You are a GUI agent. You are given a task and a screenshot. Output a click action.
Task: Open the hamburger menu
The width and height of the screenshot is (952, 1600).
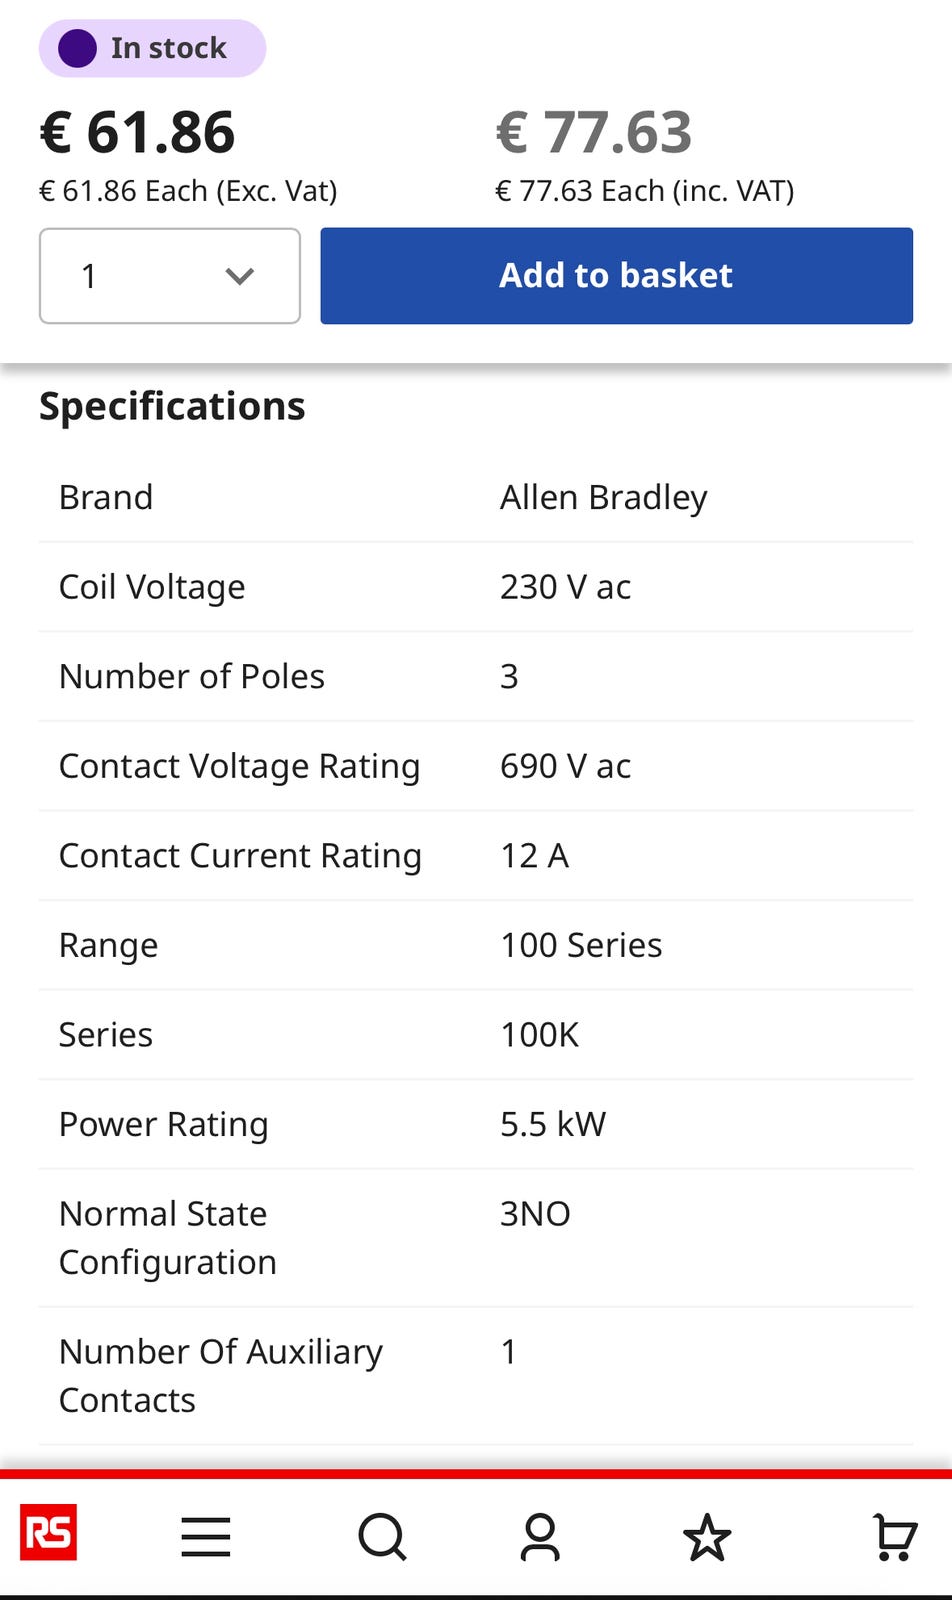click(x=206, y=1537)
